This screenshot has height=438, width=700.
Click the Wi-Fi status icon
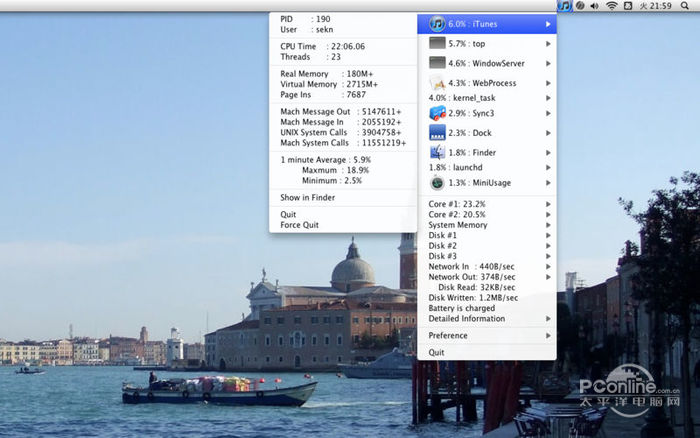611,6
